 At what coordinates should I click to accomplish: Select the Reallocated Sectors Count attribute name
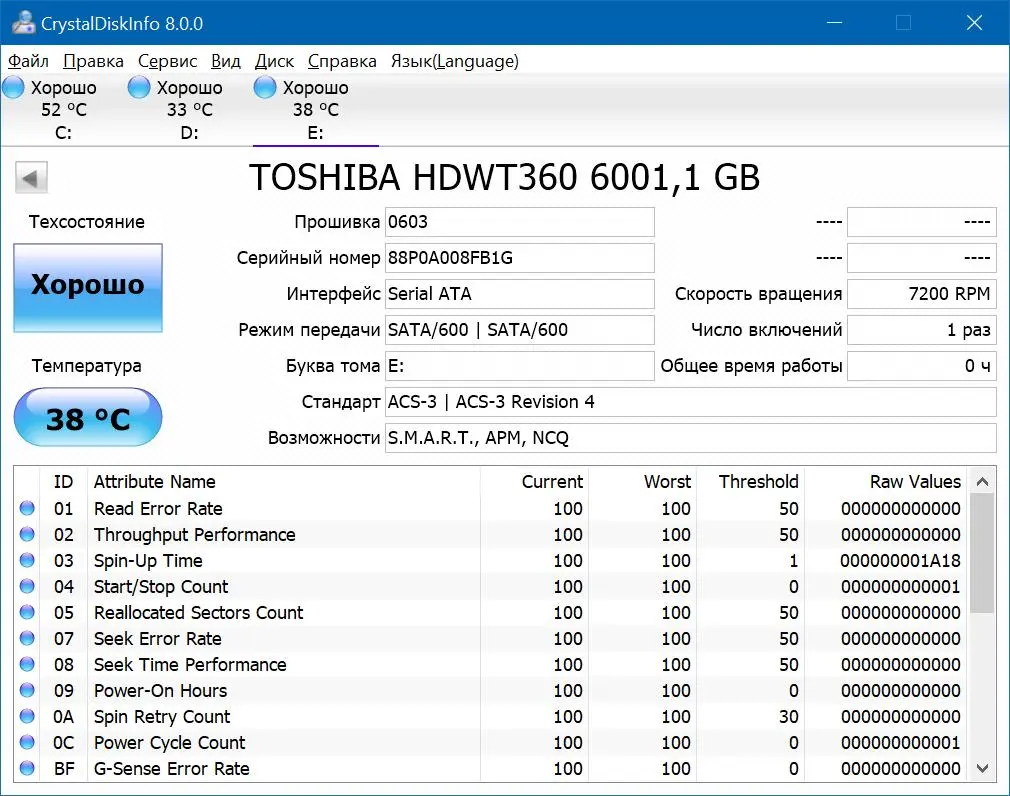(198, 612)
